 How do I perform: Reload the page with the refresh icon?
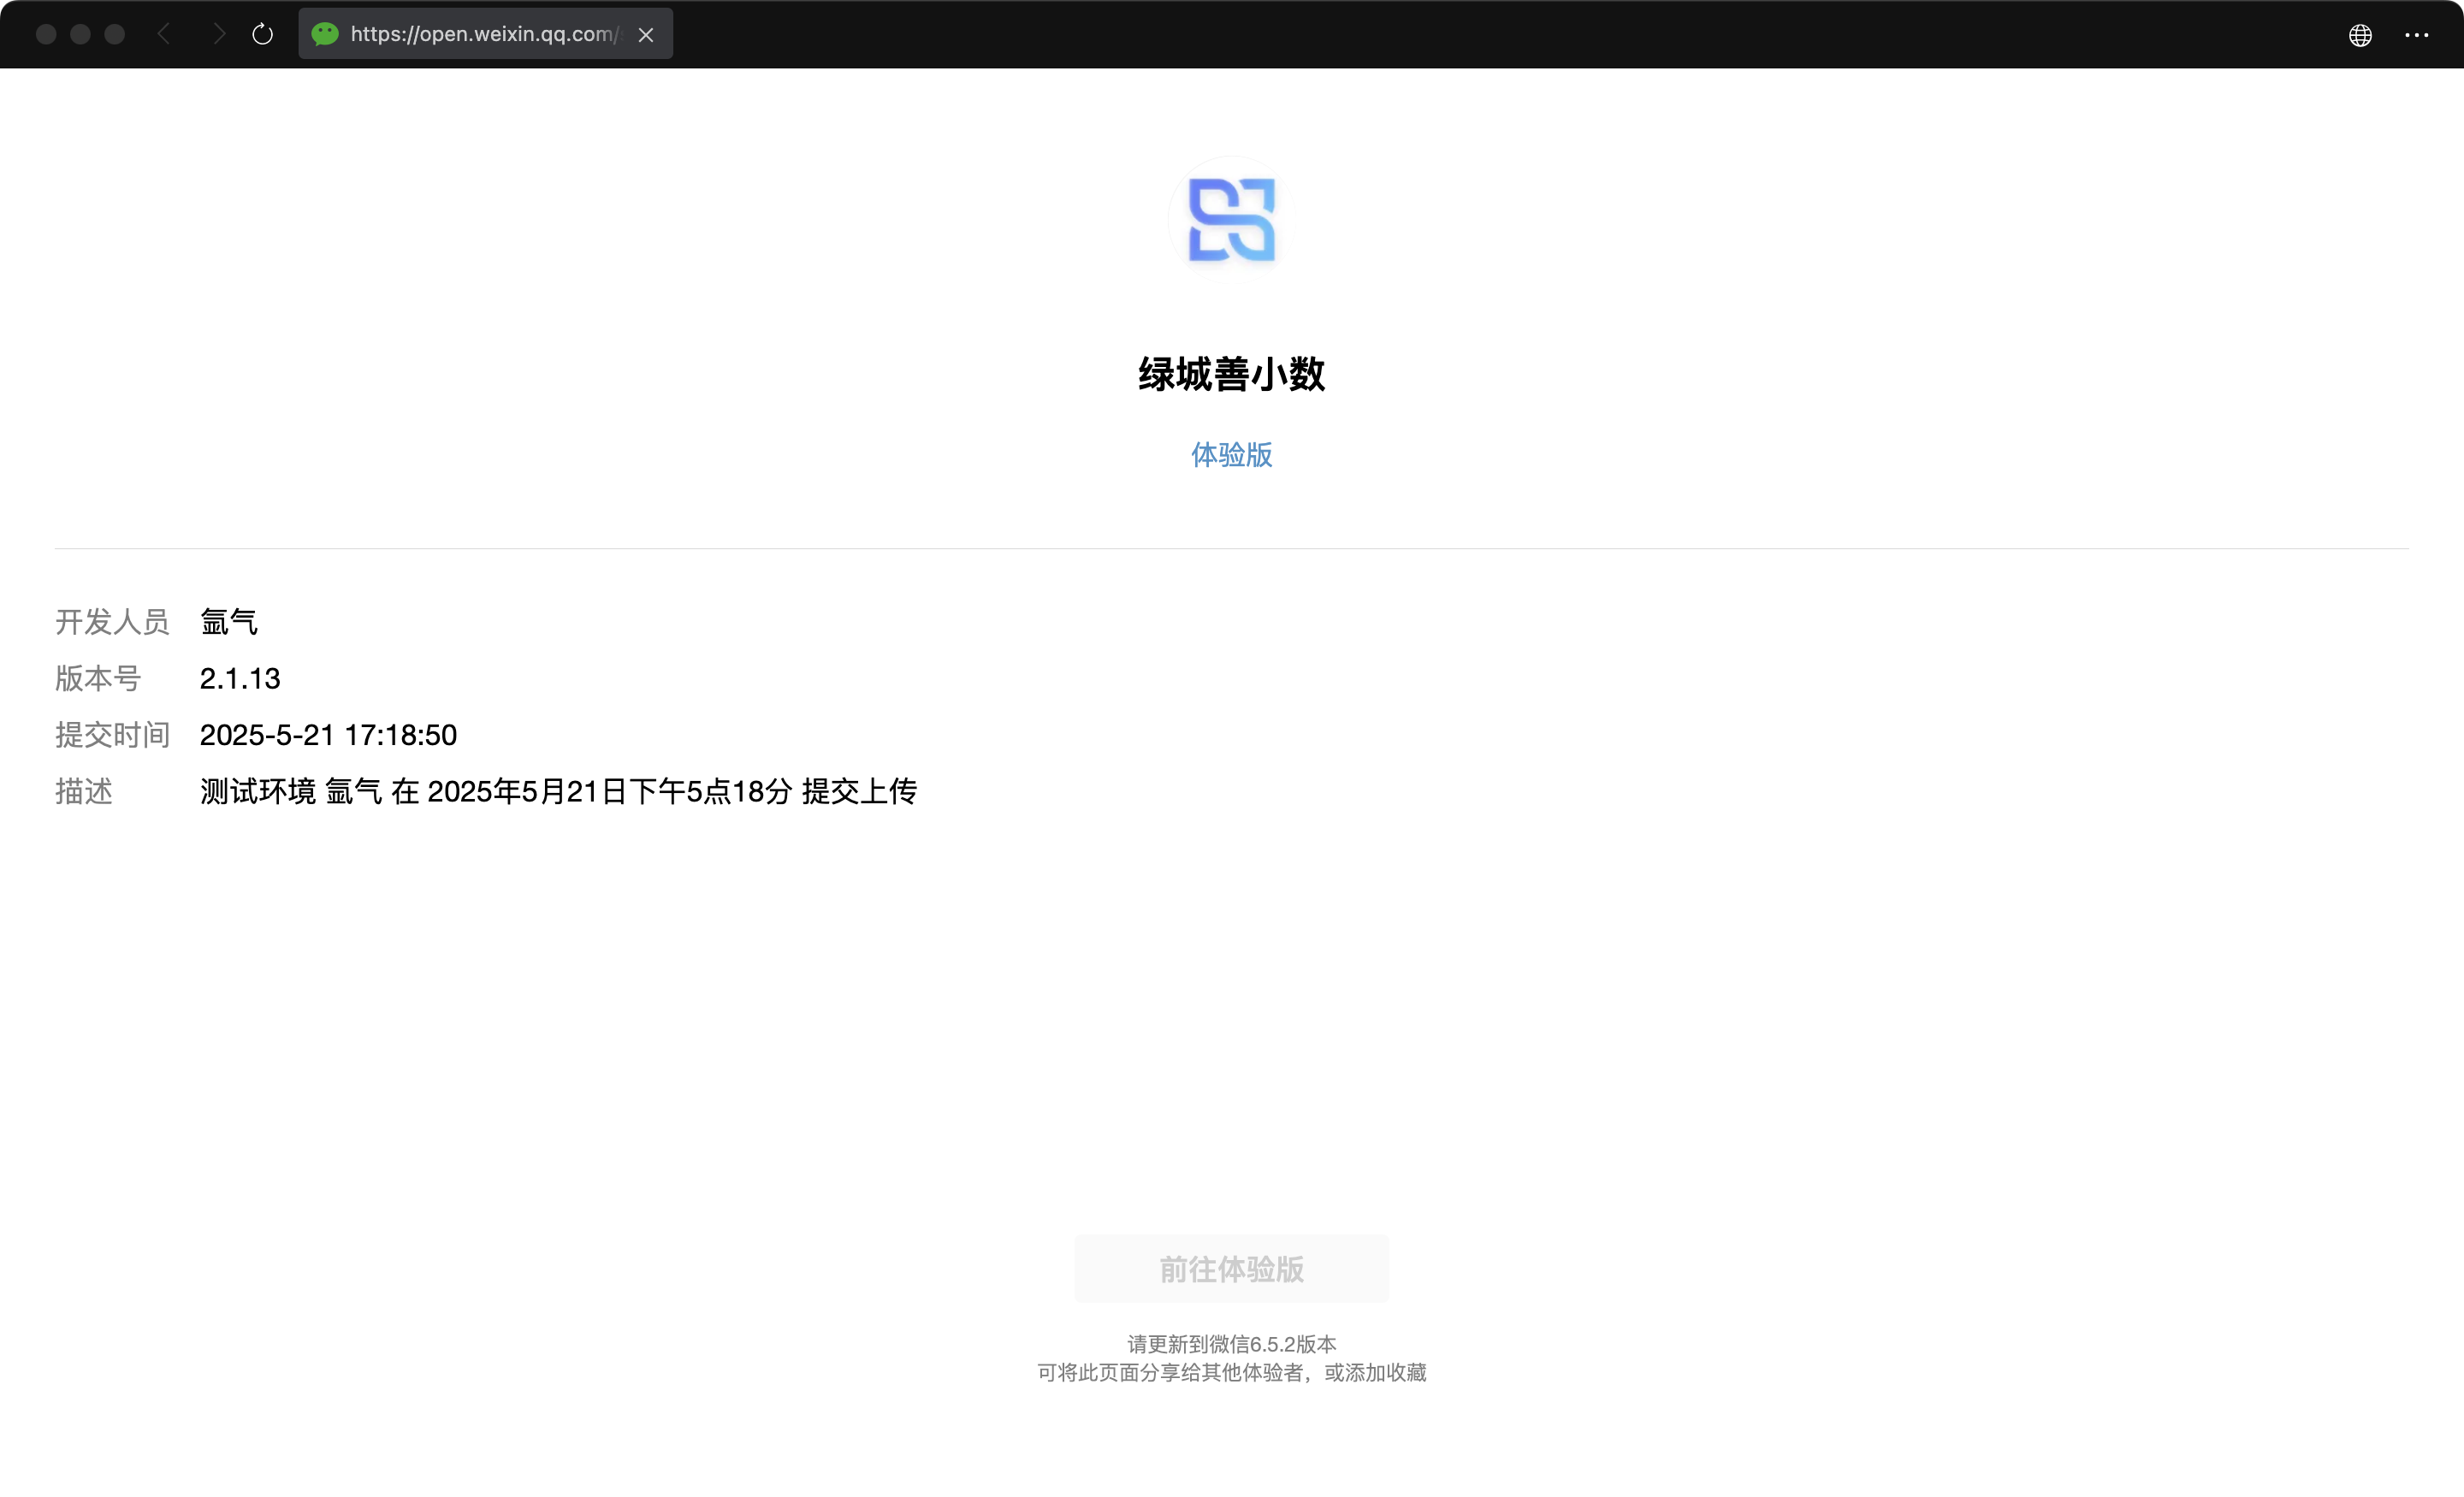(x=262, y=34)
